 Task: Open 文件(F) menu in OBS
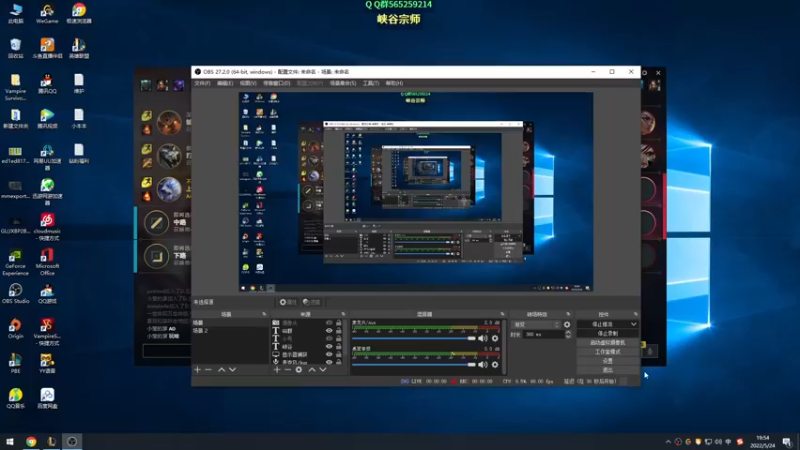(x=202, y=83)
